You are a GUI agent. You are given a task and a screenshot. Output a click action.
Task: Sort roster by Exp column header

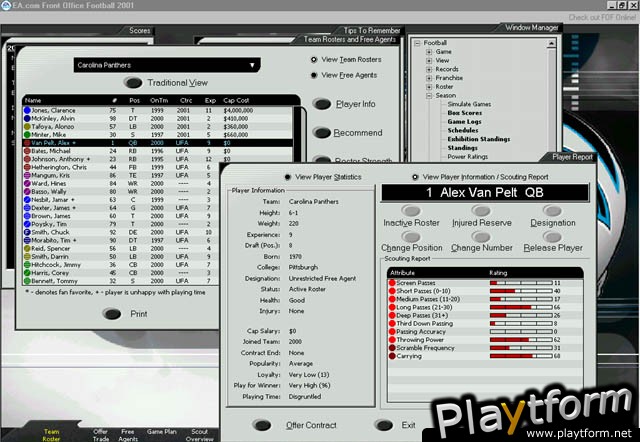point(210,100)
